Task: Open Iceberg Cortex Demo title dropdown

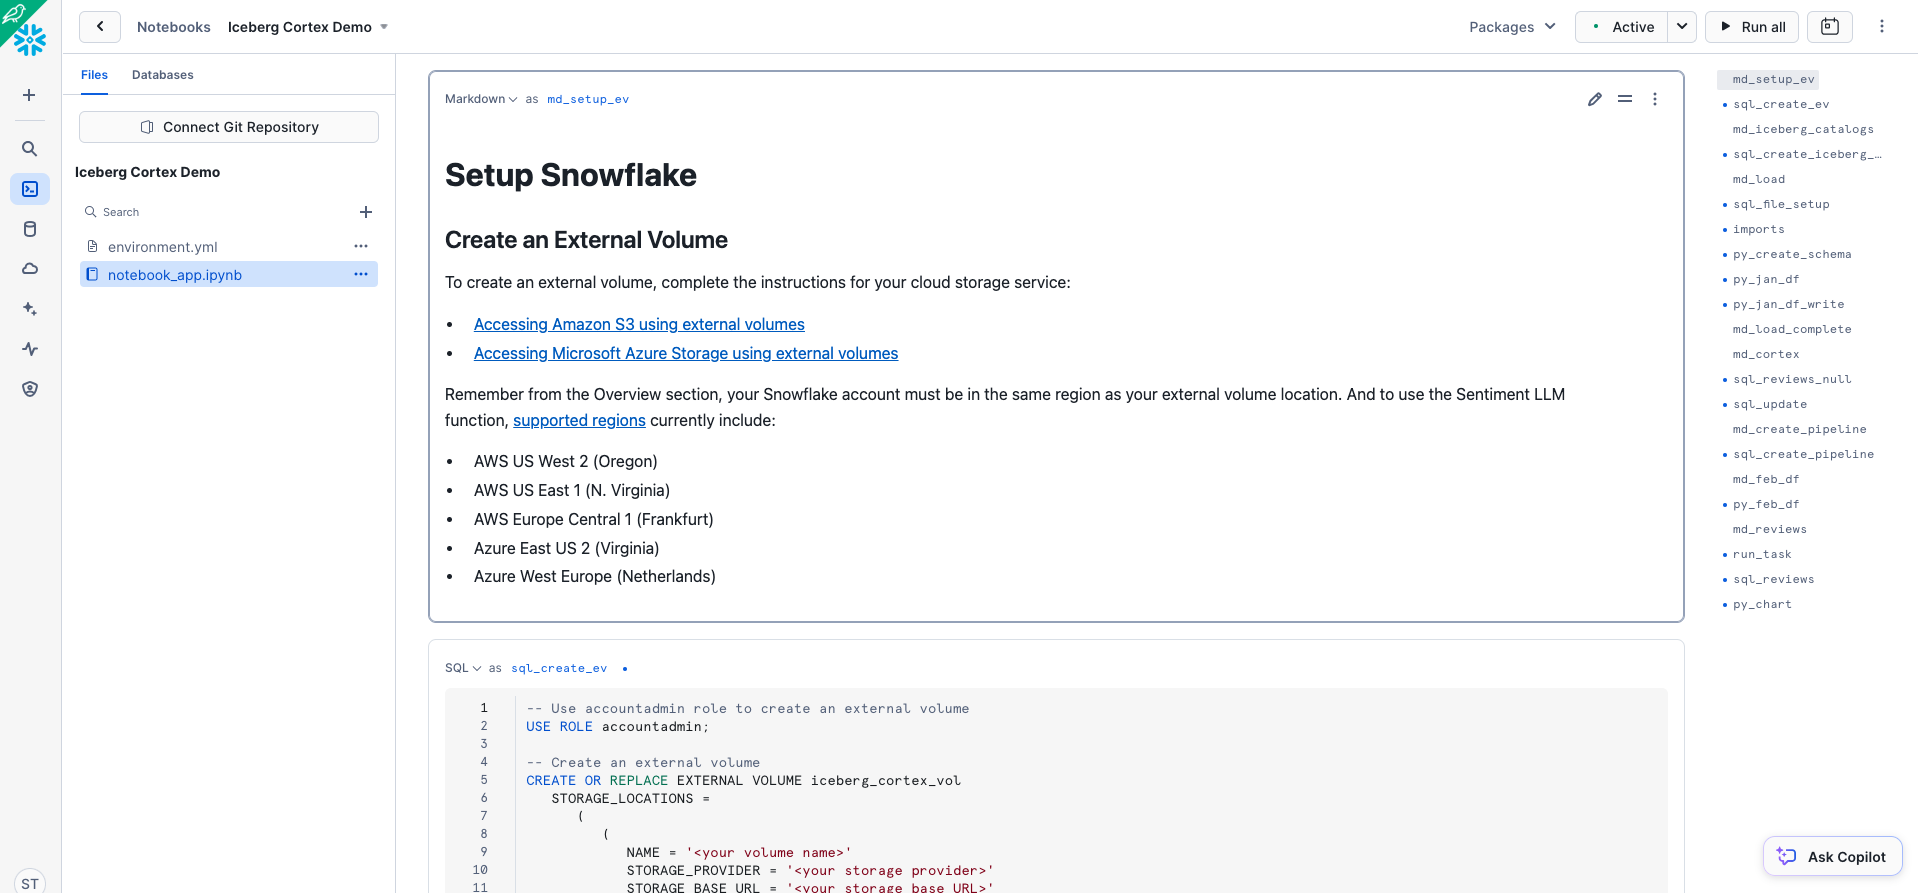Action: pos(385,27)
